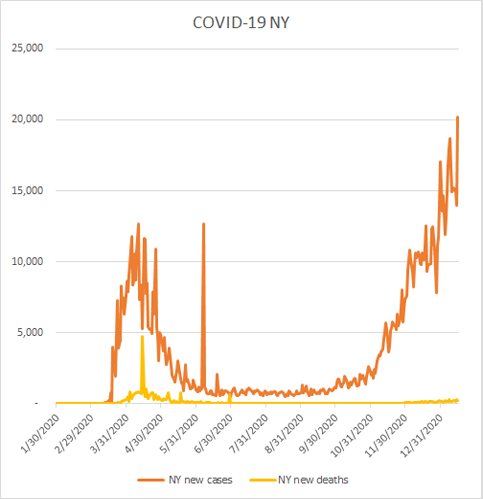Click the 10,000 y-axis label
Screen dimensions: 483x499
pyautogui.click(x=27, y=261)
